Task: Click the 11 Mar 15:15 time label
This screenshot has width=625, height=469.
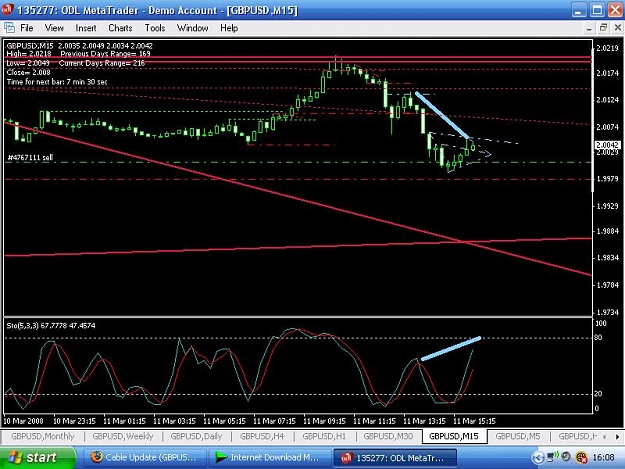Action: [x=474, y=421]
